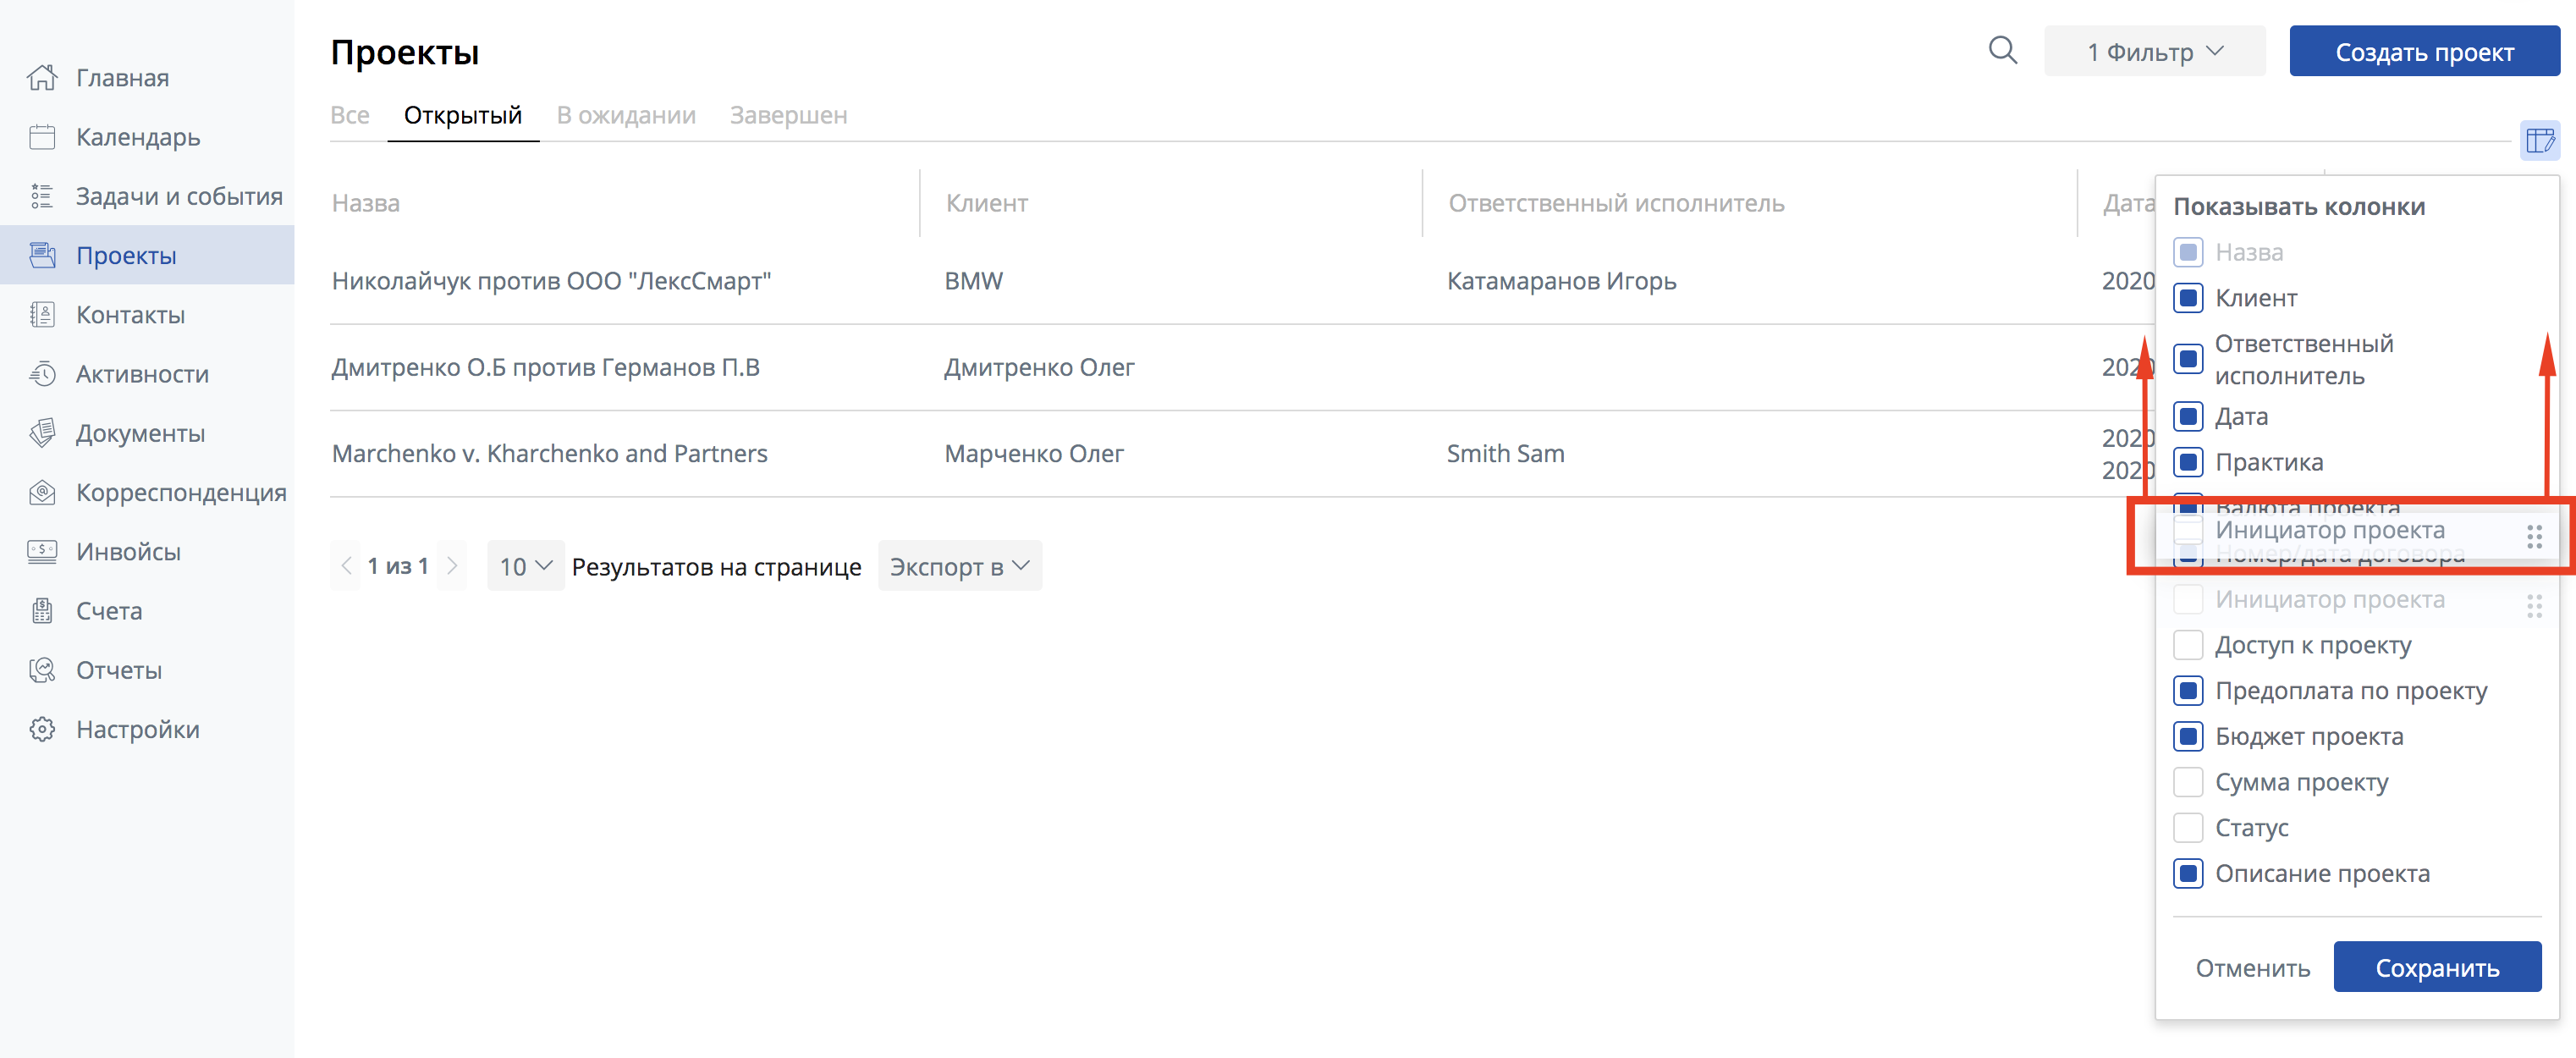Open Документы in the sidebar
Viewport: 2576px width, 1058px height.
click(x=141, y=433)
